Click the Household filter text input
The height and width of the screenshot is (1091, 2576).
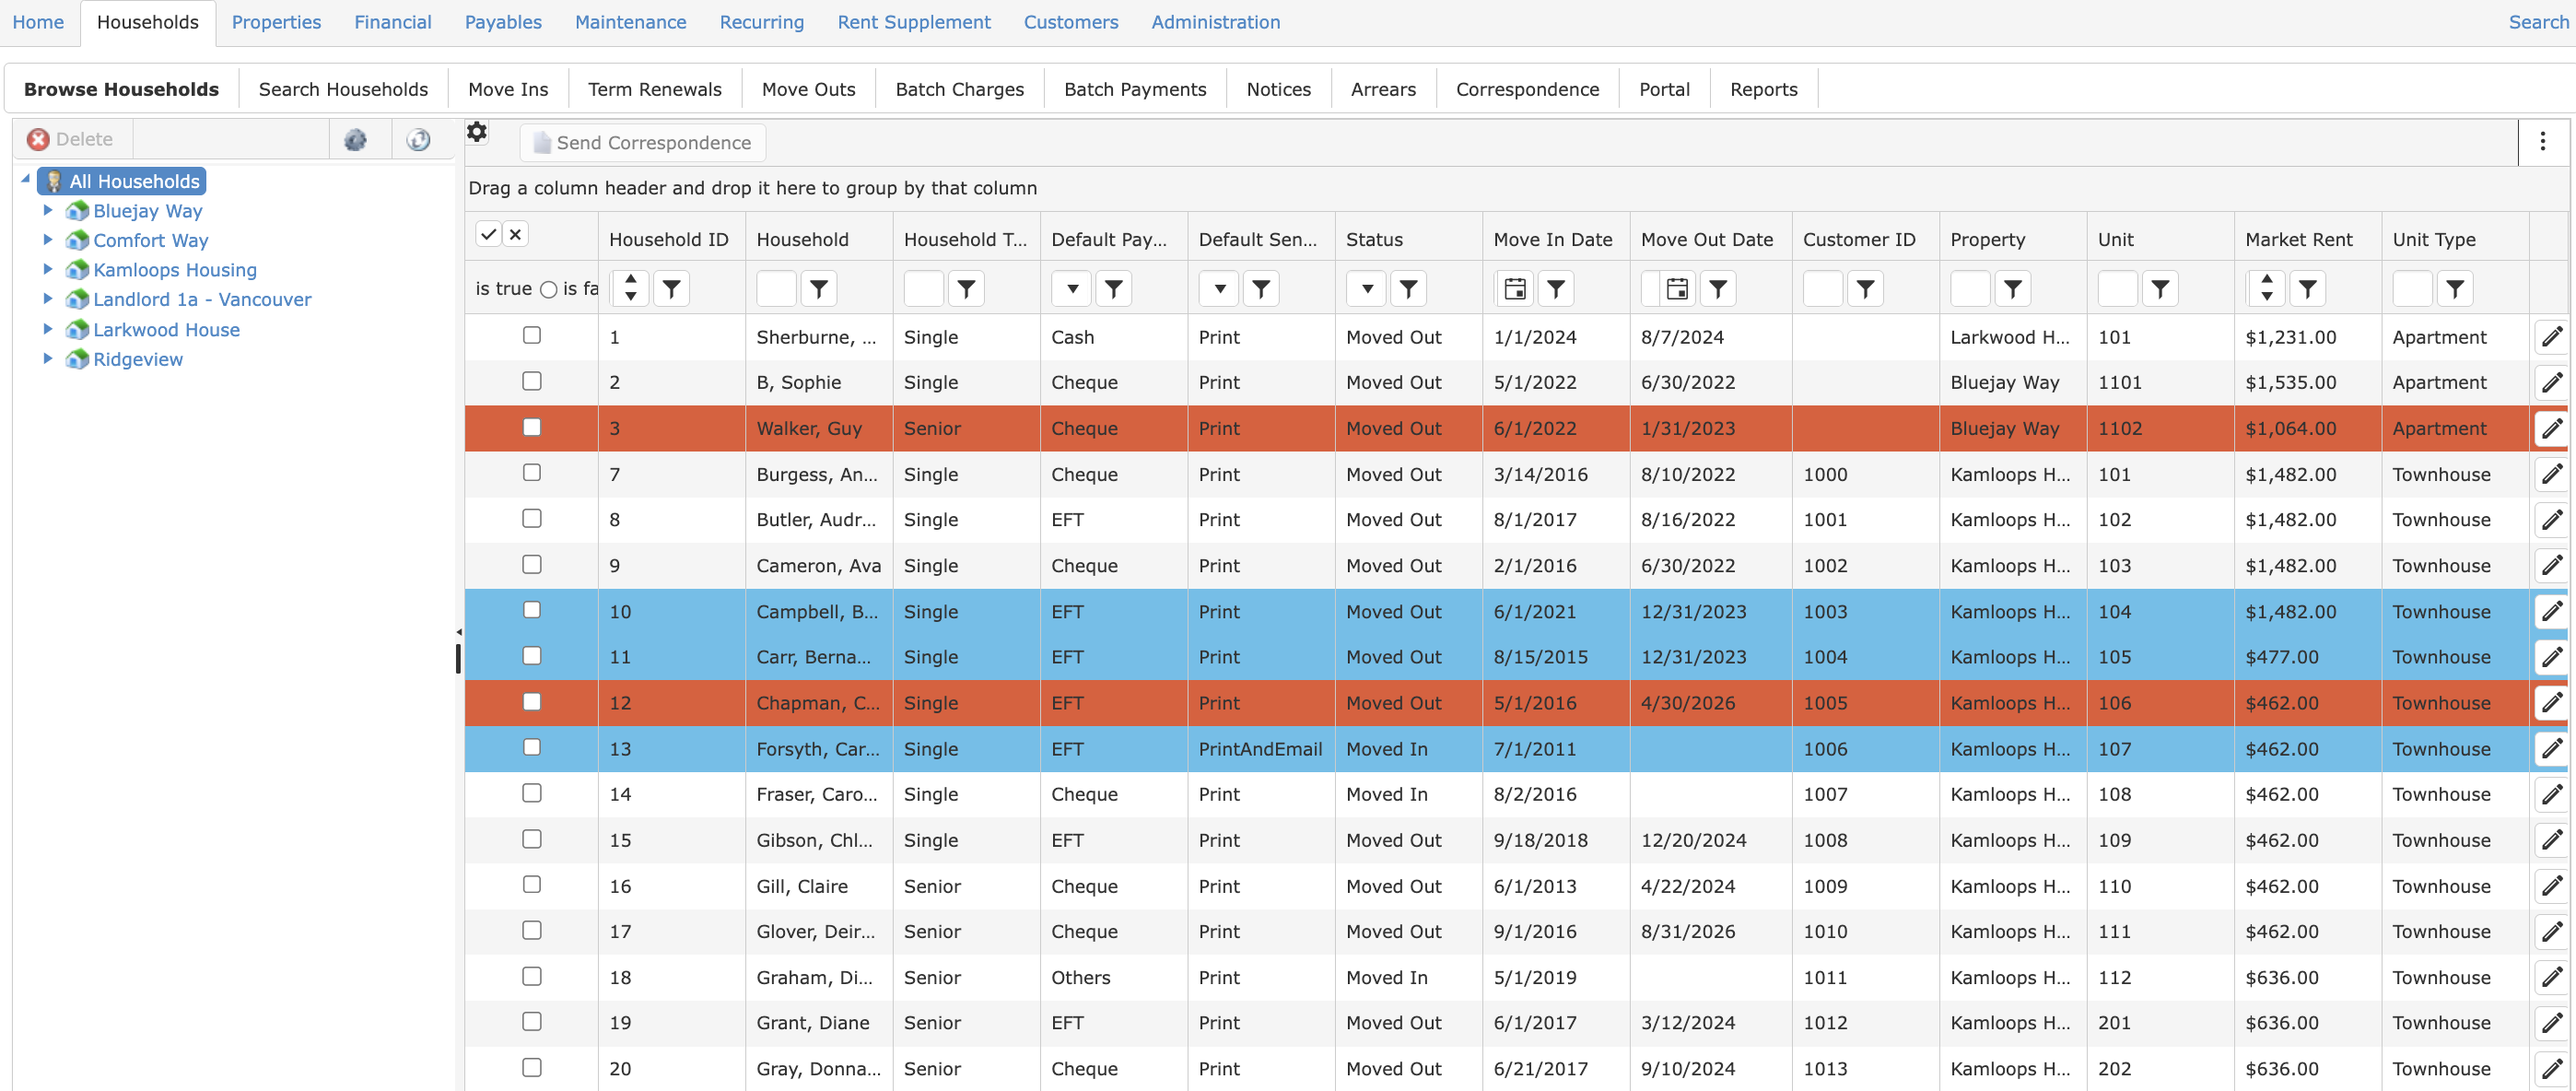[x=776, y=289]
